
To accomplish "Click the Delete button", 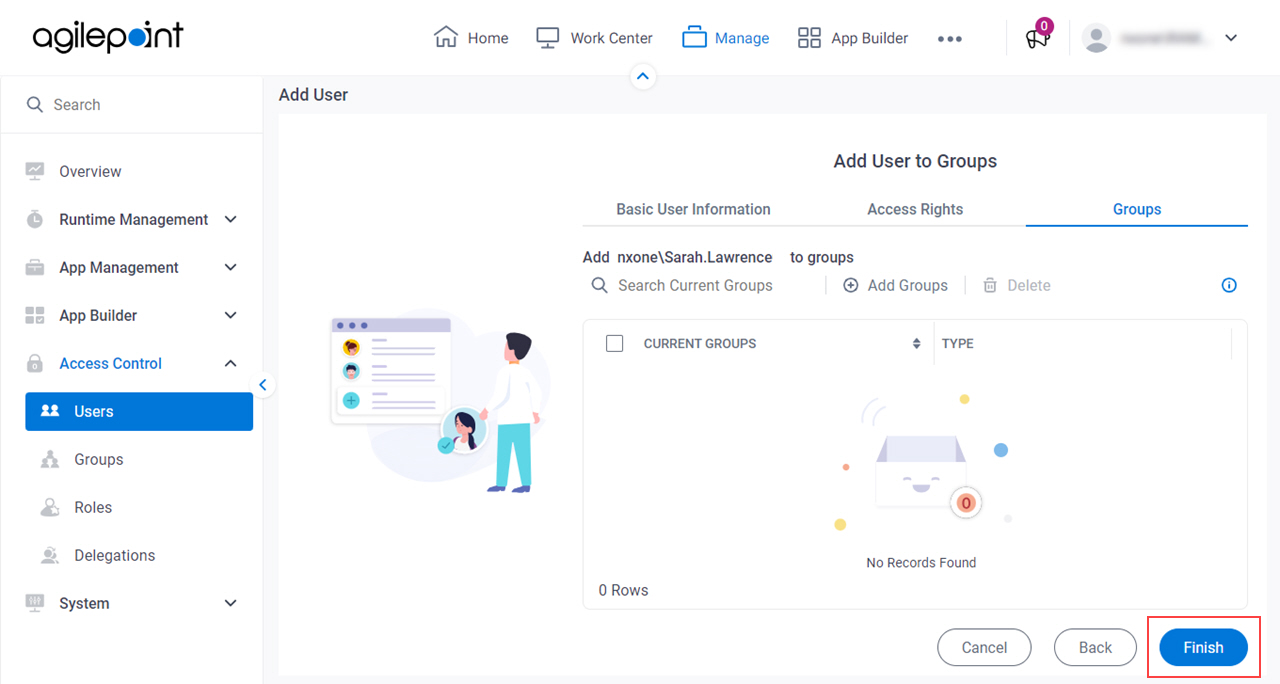I will 1017,285.
